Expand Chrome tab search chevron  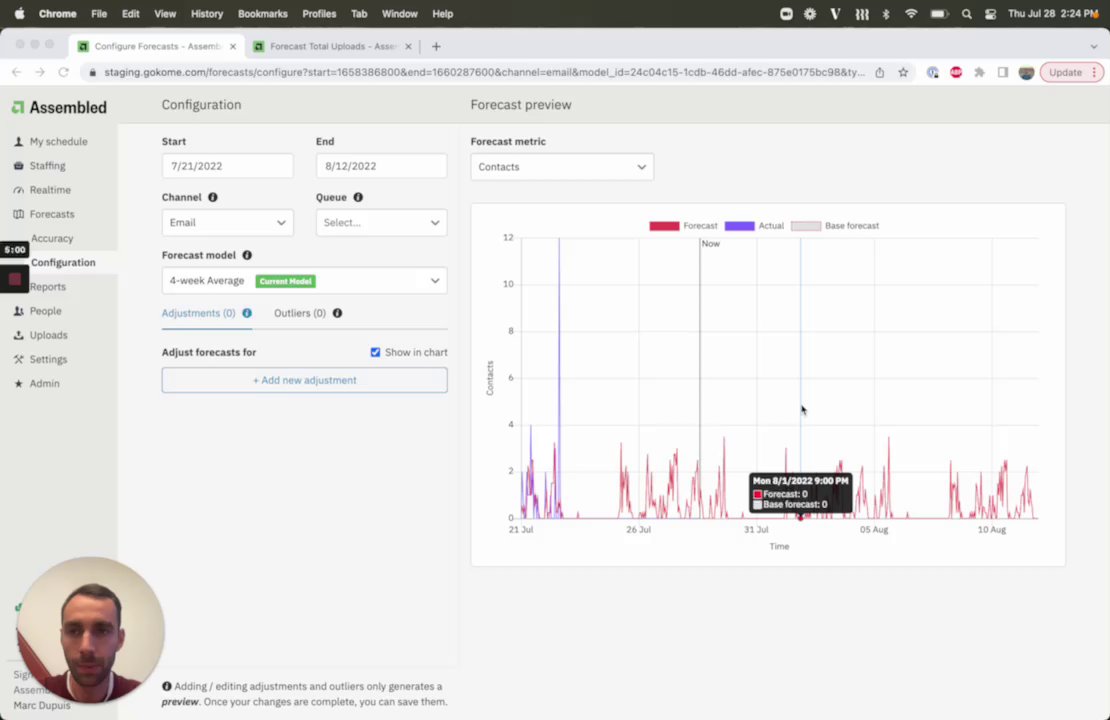(x=1094, y=47)
